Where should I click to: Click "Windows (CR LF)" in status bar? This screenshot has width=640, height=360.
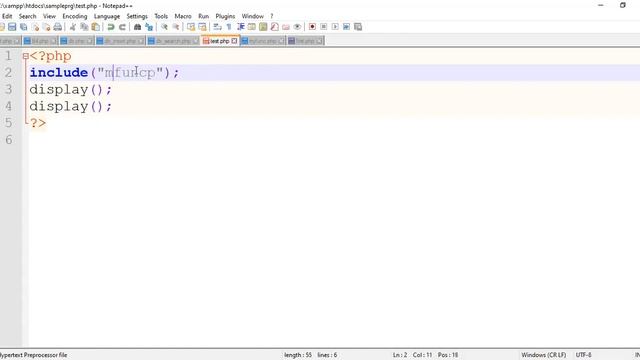point(544,355)
